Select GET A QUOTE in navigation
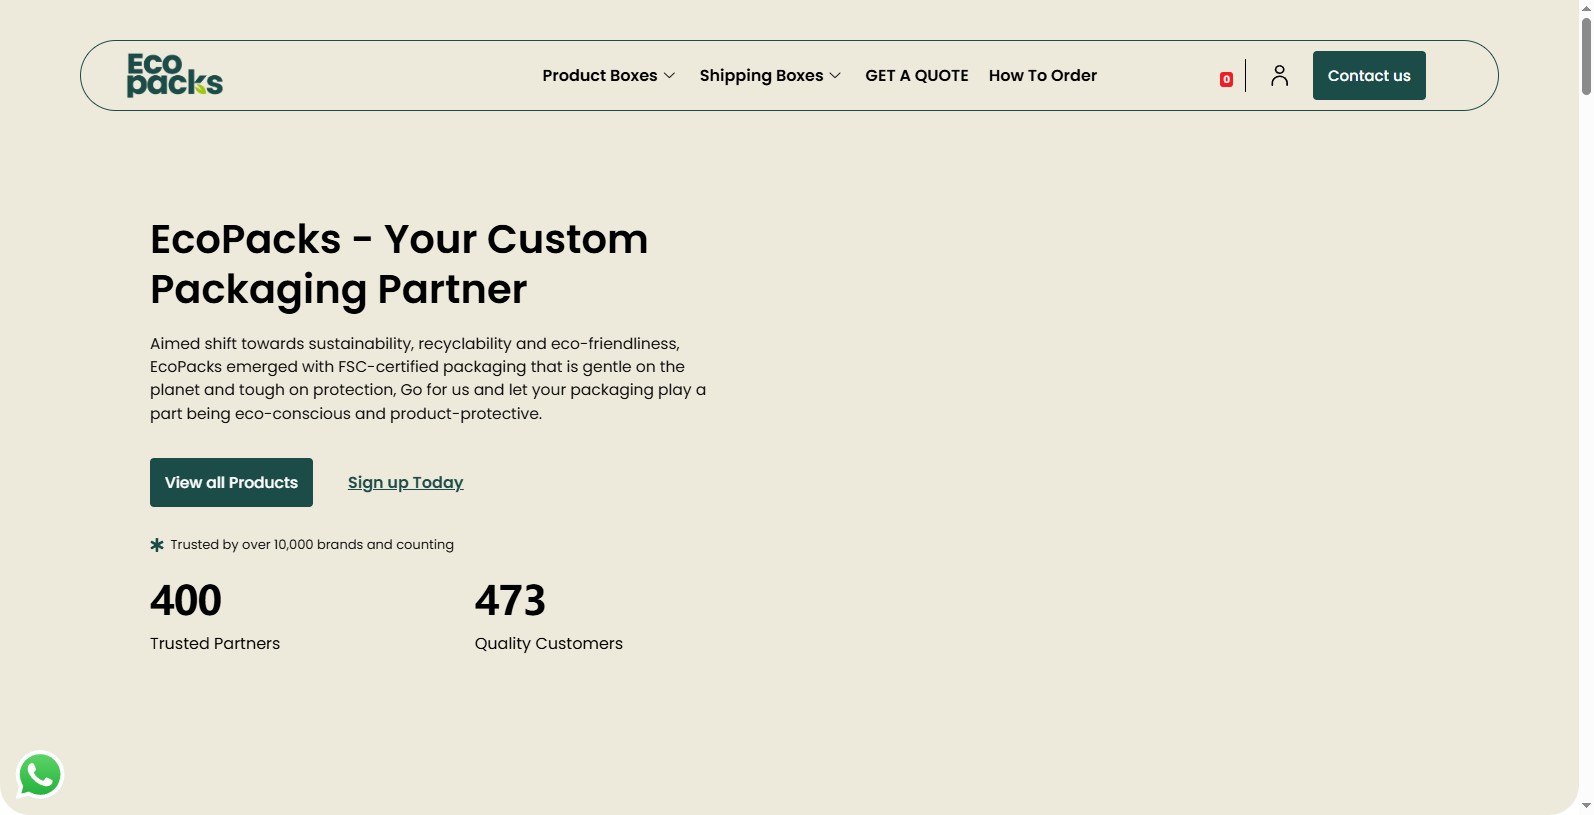 pos(917,76)
